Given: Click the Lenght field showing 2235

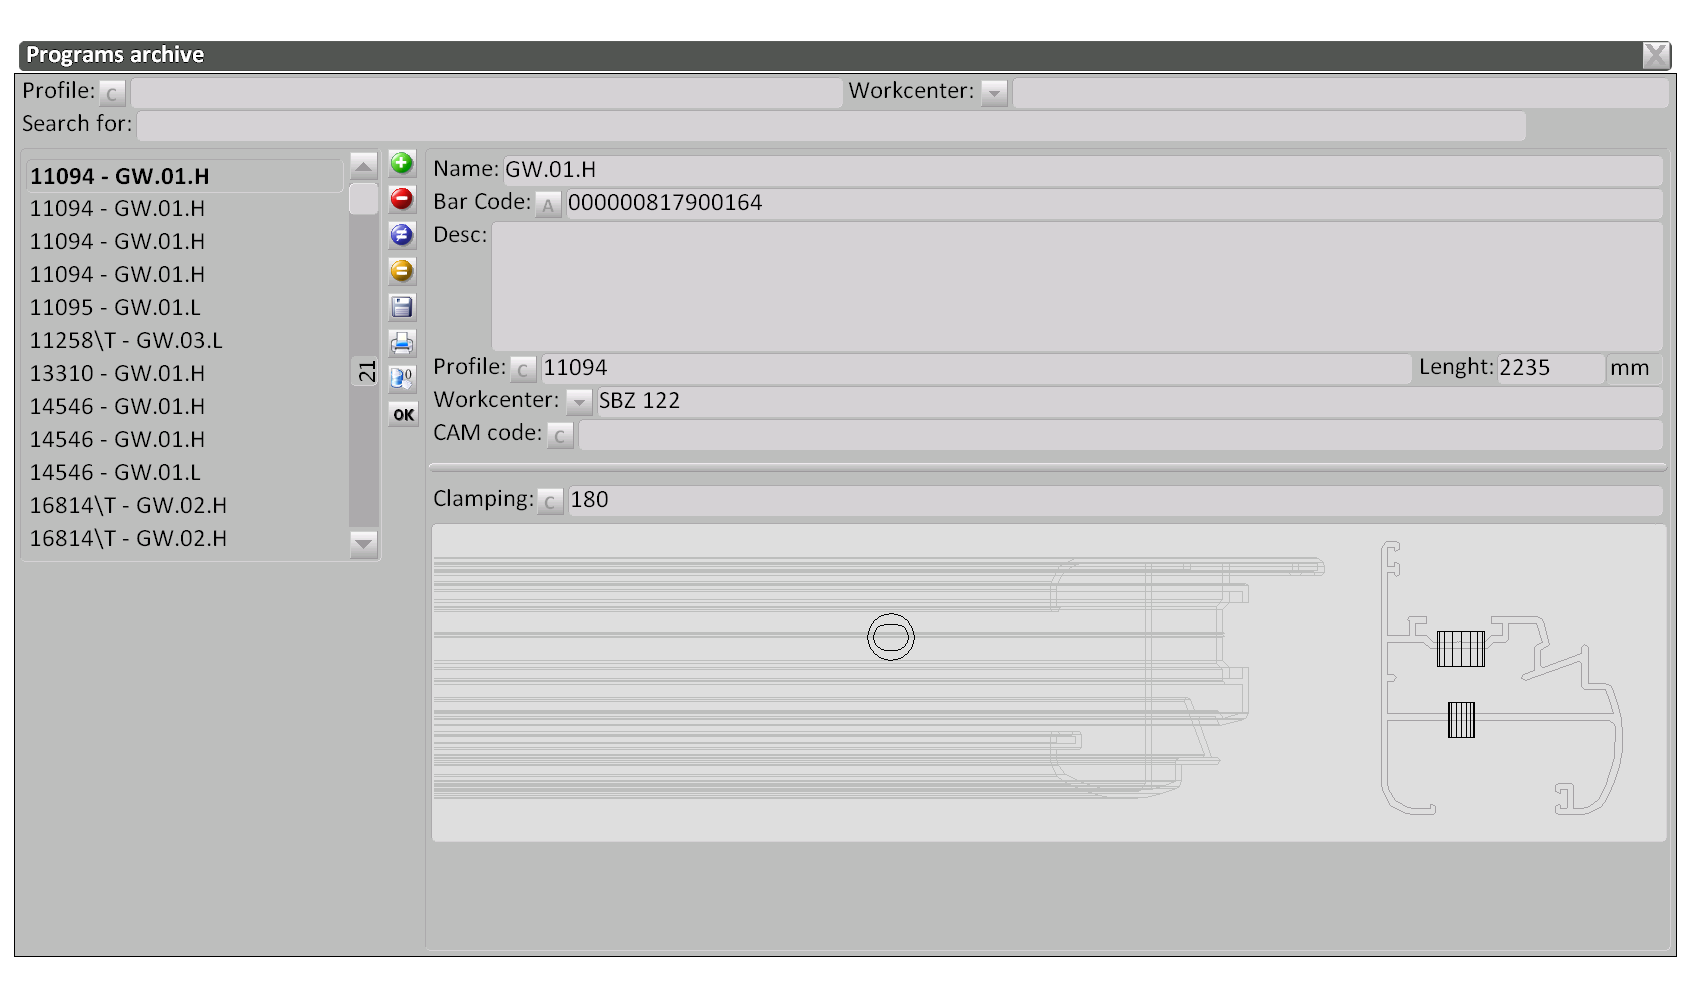Looking at the screenshot, I should click(x=1548, y=368).
